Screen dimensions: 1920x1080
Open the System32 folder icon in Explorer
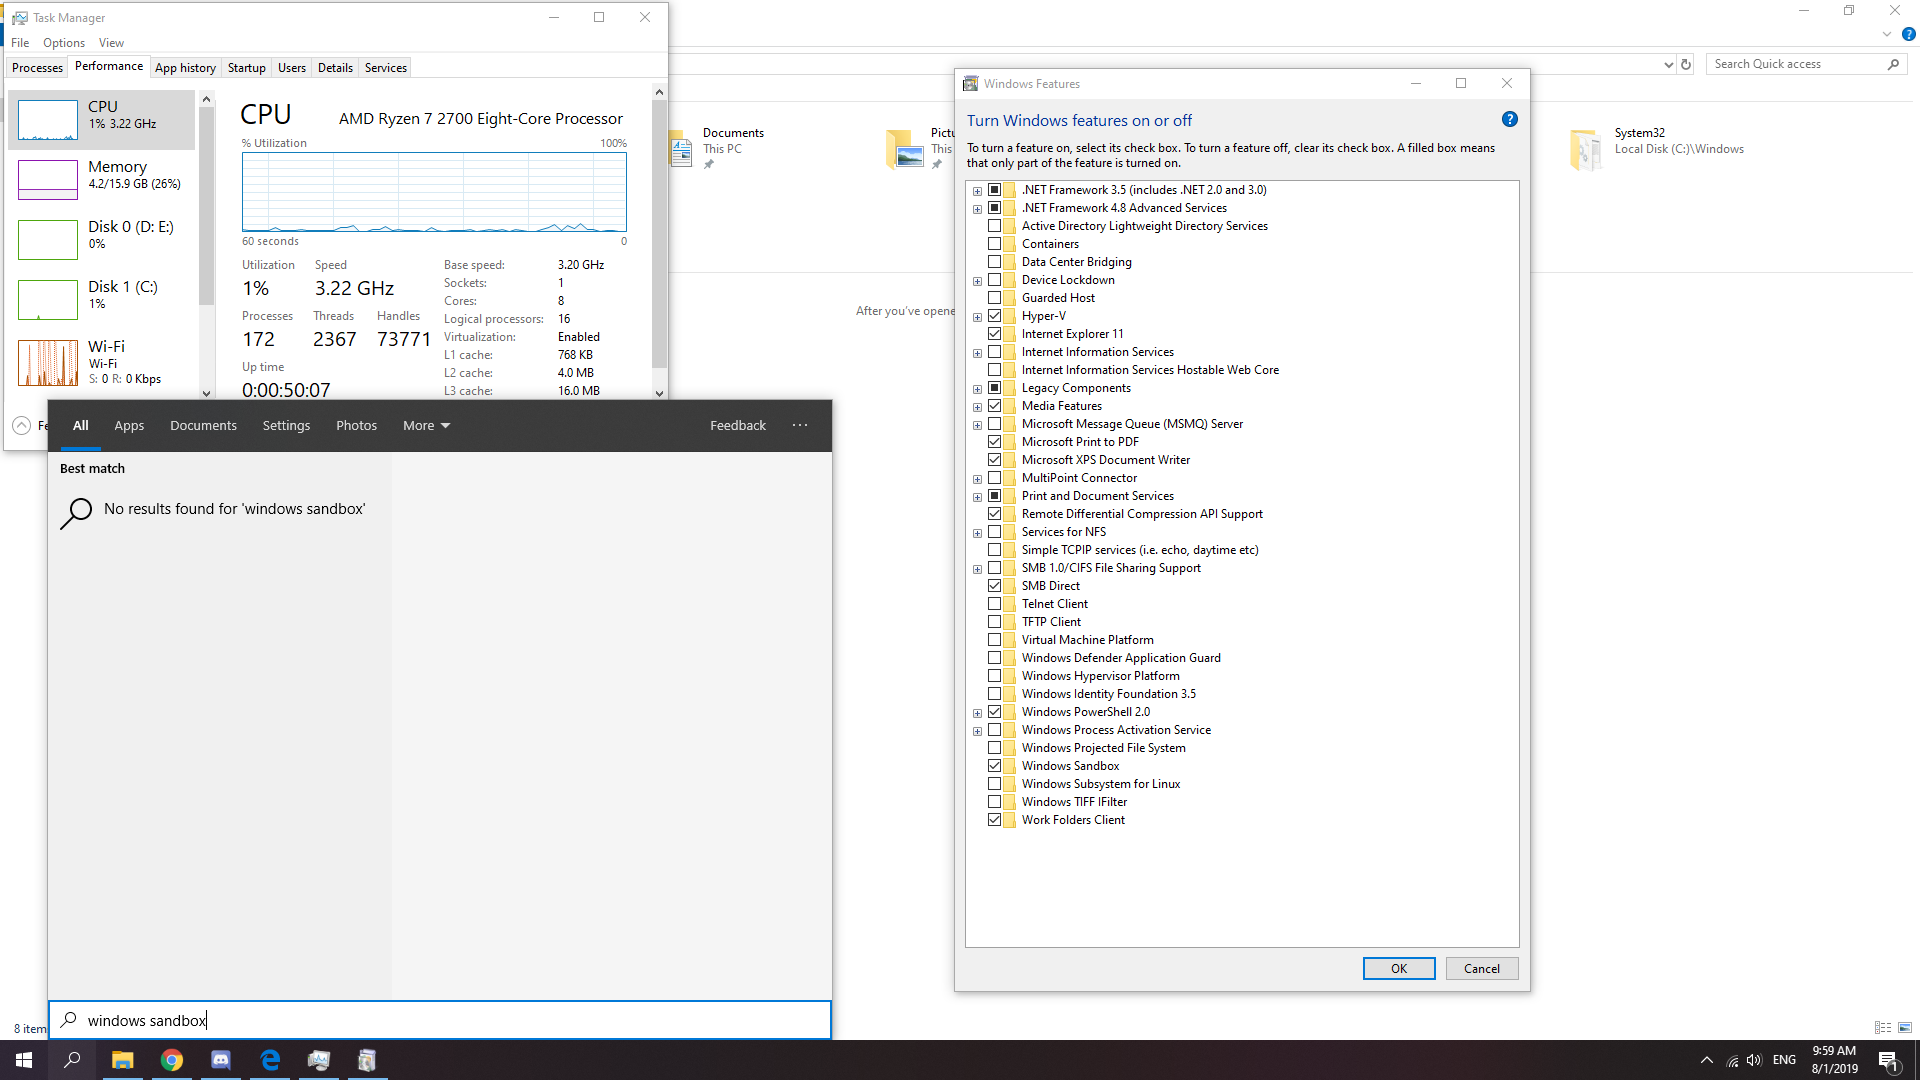(x=1586, y=149)
